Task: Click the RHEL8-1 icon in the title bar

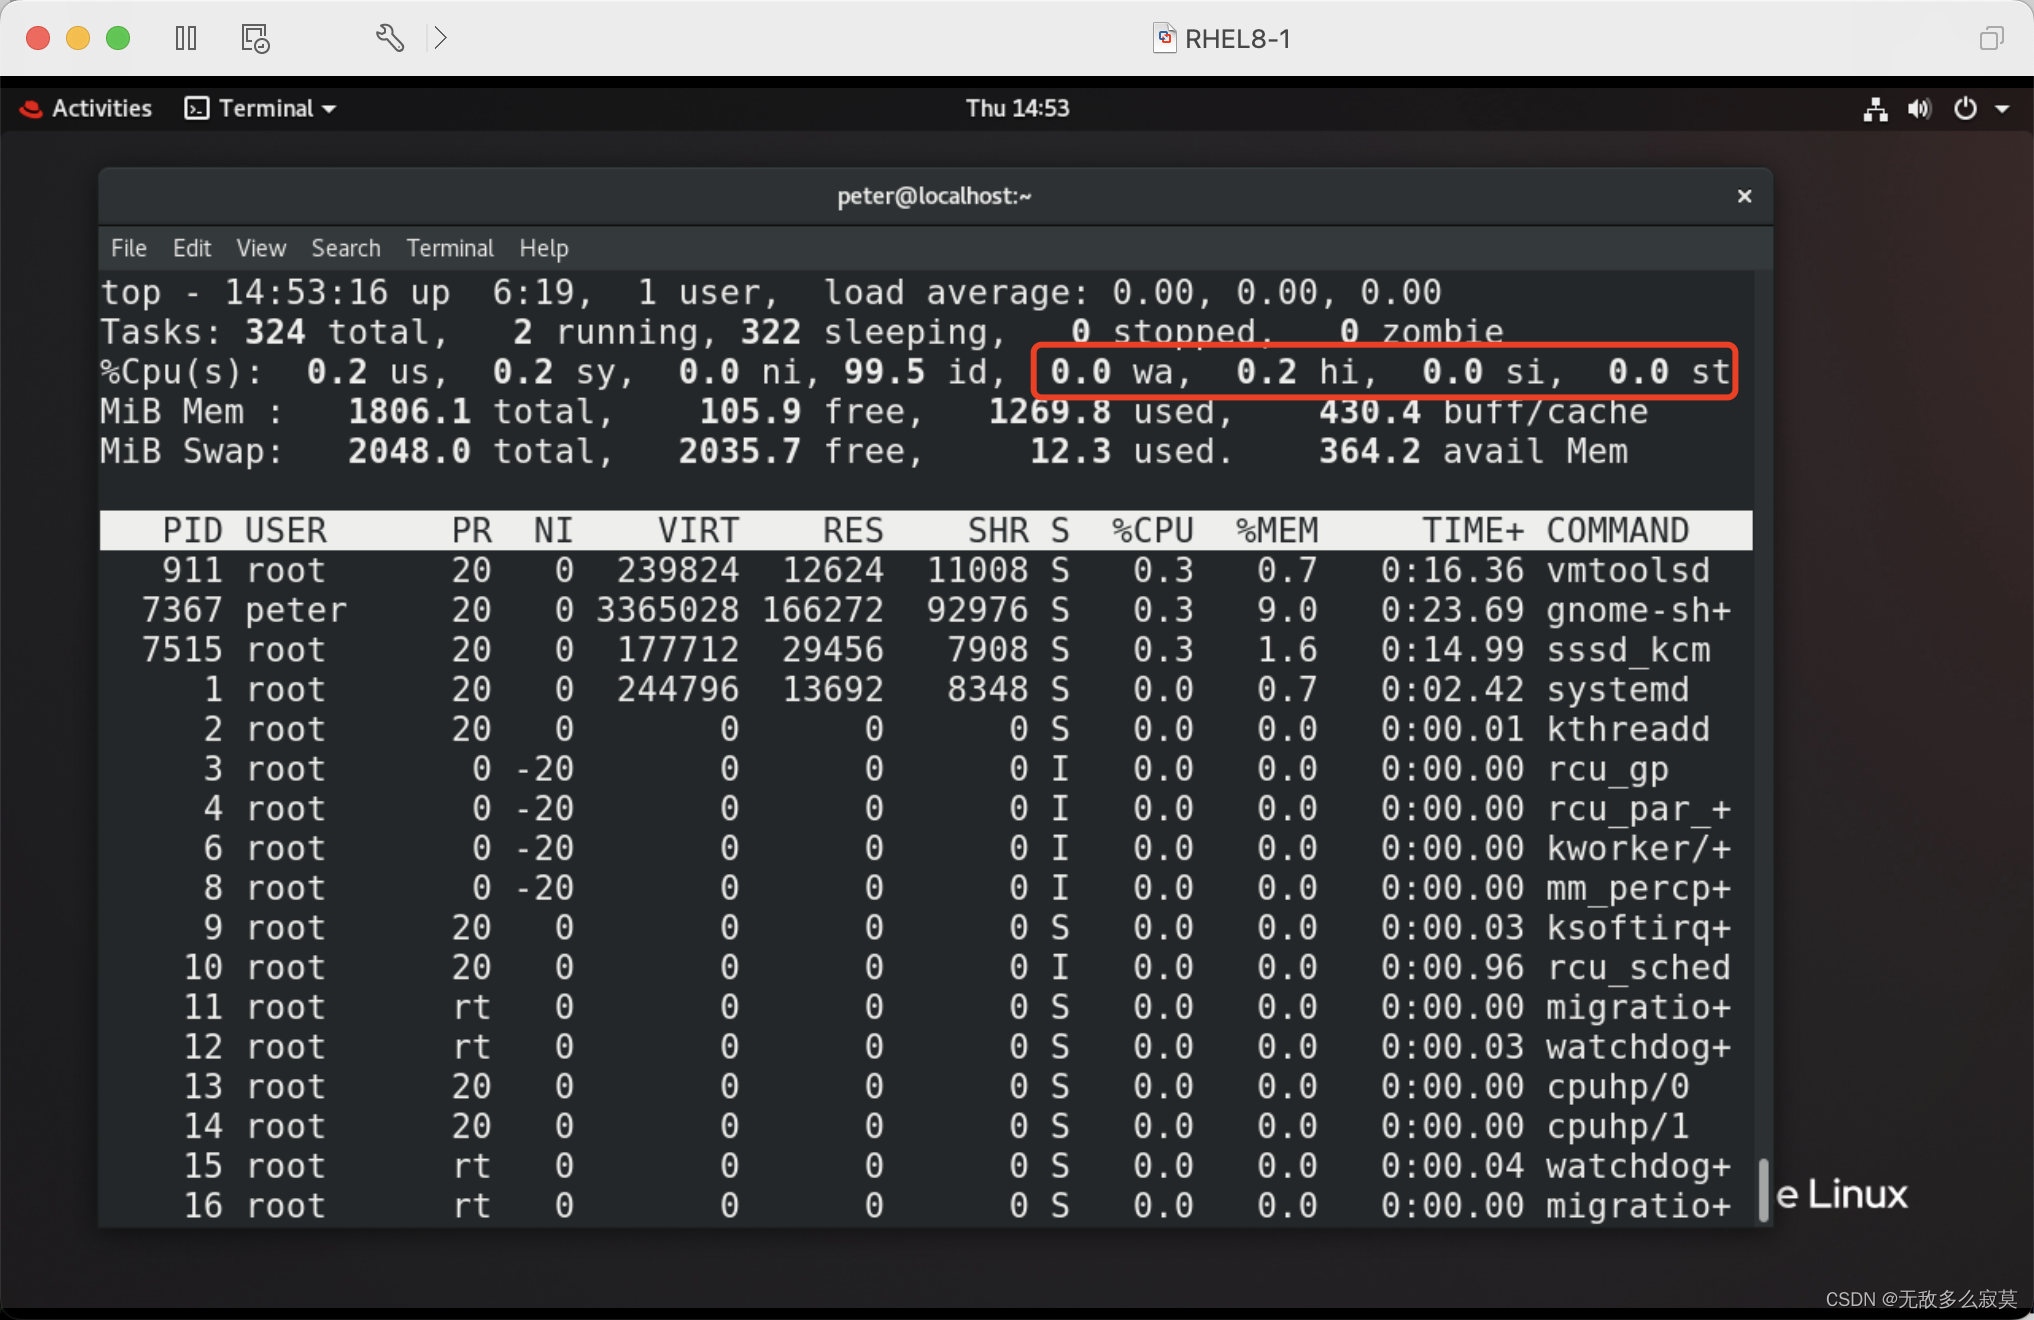Action: (x=1164, y=39)
